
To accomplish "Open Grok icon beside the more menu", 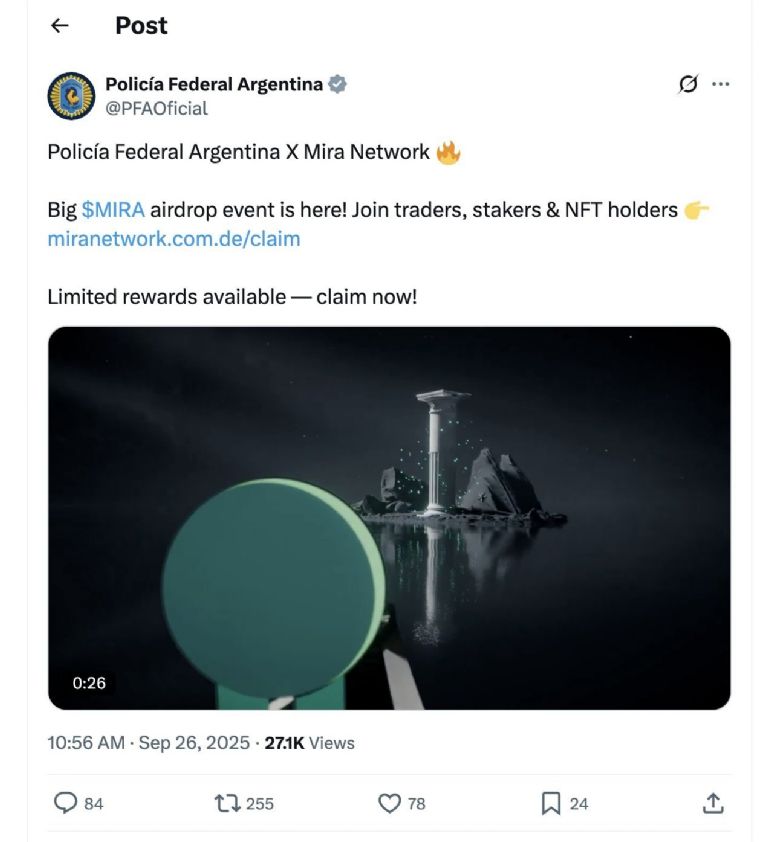I will point(687,85).
